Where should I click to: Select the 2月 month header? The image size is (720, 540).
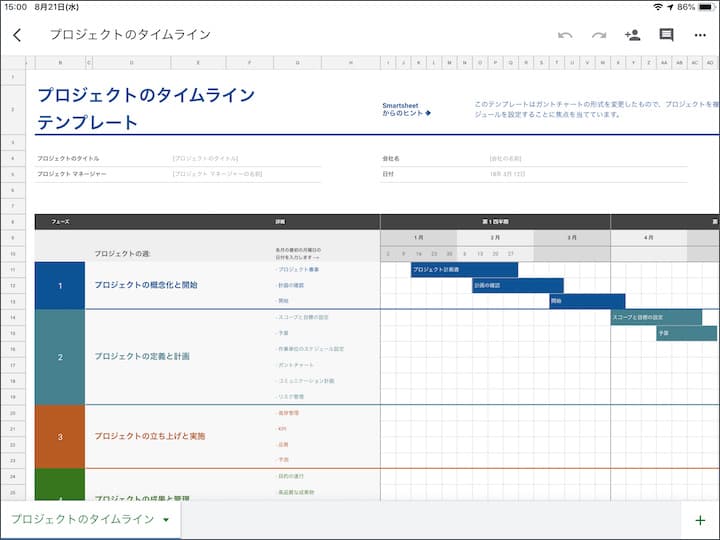(x=495, y=238)
